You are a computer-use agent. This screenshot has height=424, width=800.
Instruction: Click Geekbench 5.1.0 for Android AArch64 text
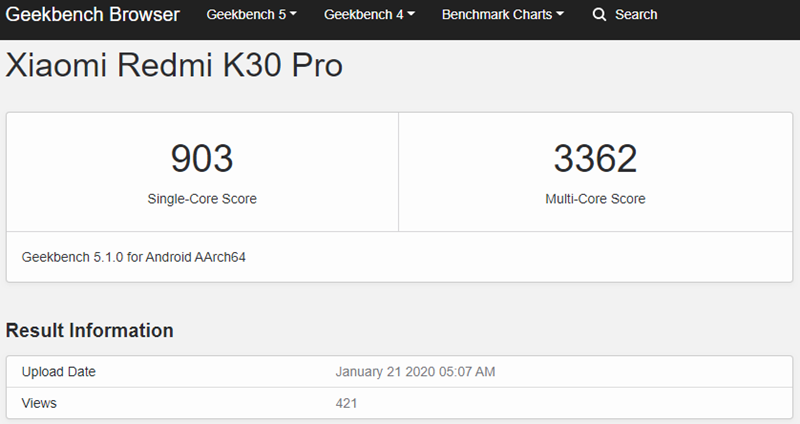click(134, 257)
